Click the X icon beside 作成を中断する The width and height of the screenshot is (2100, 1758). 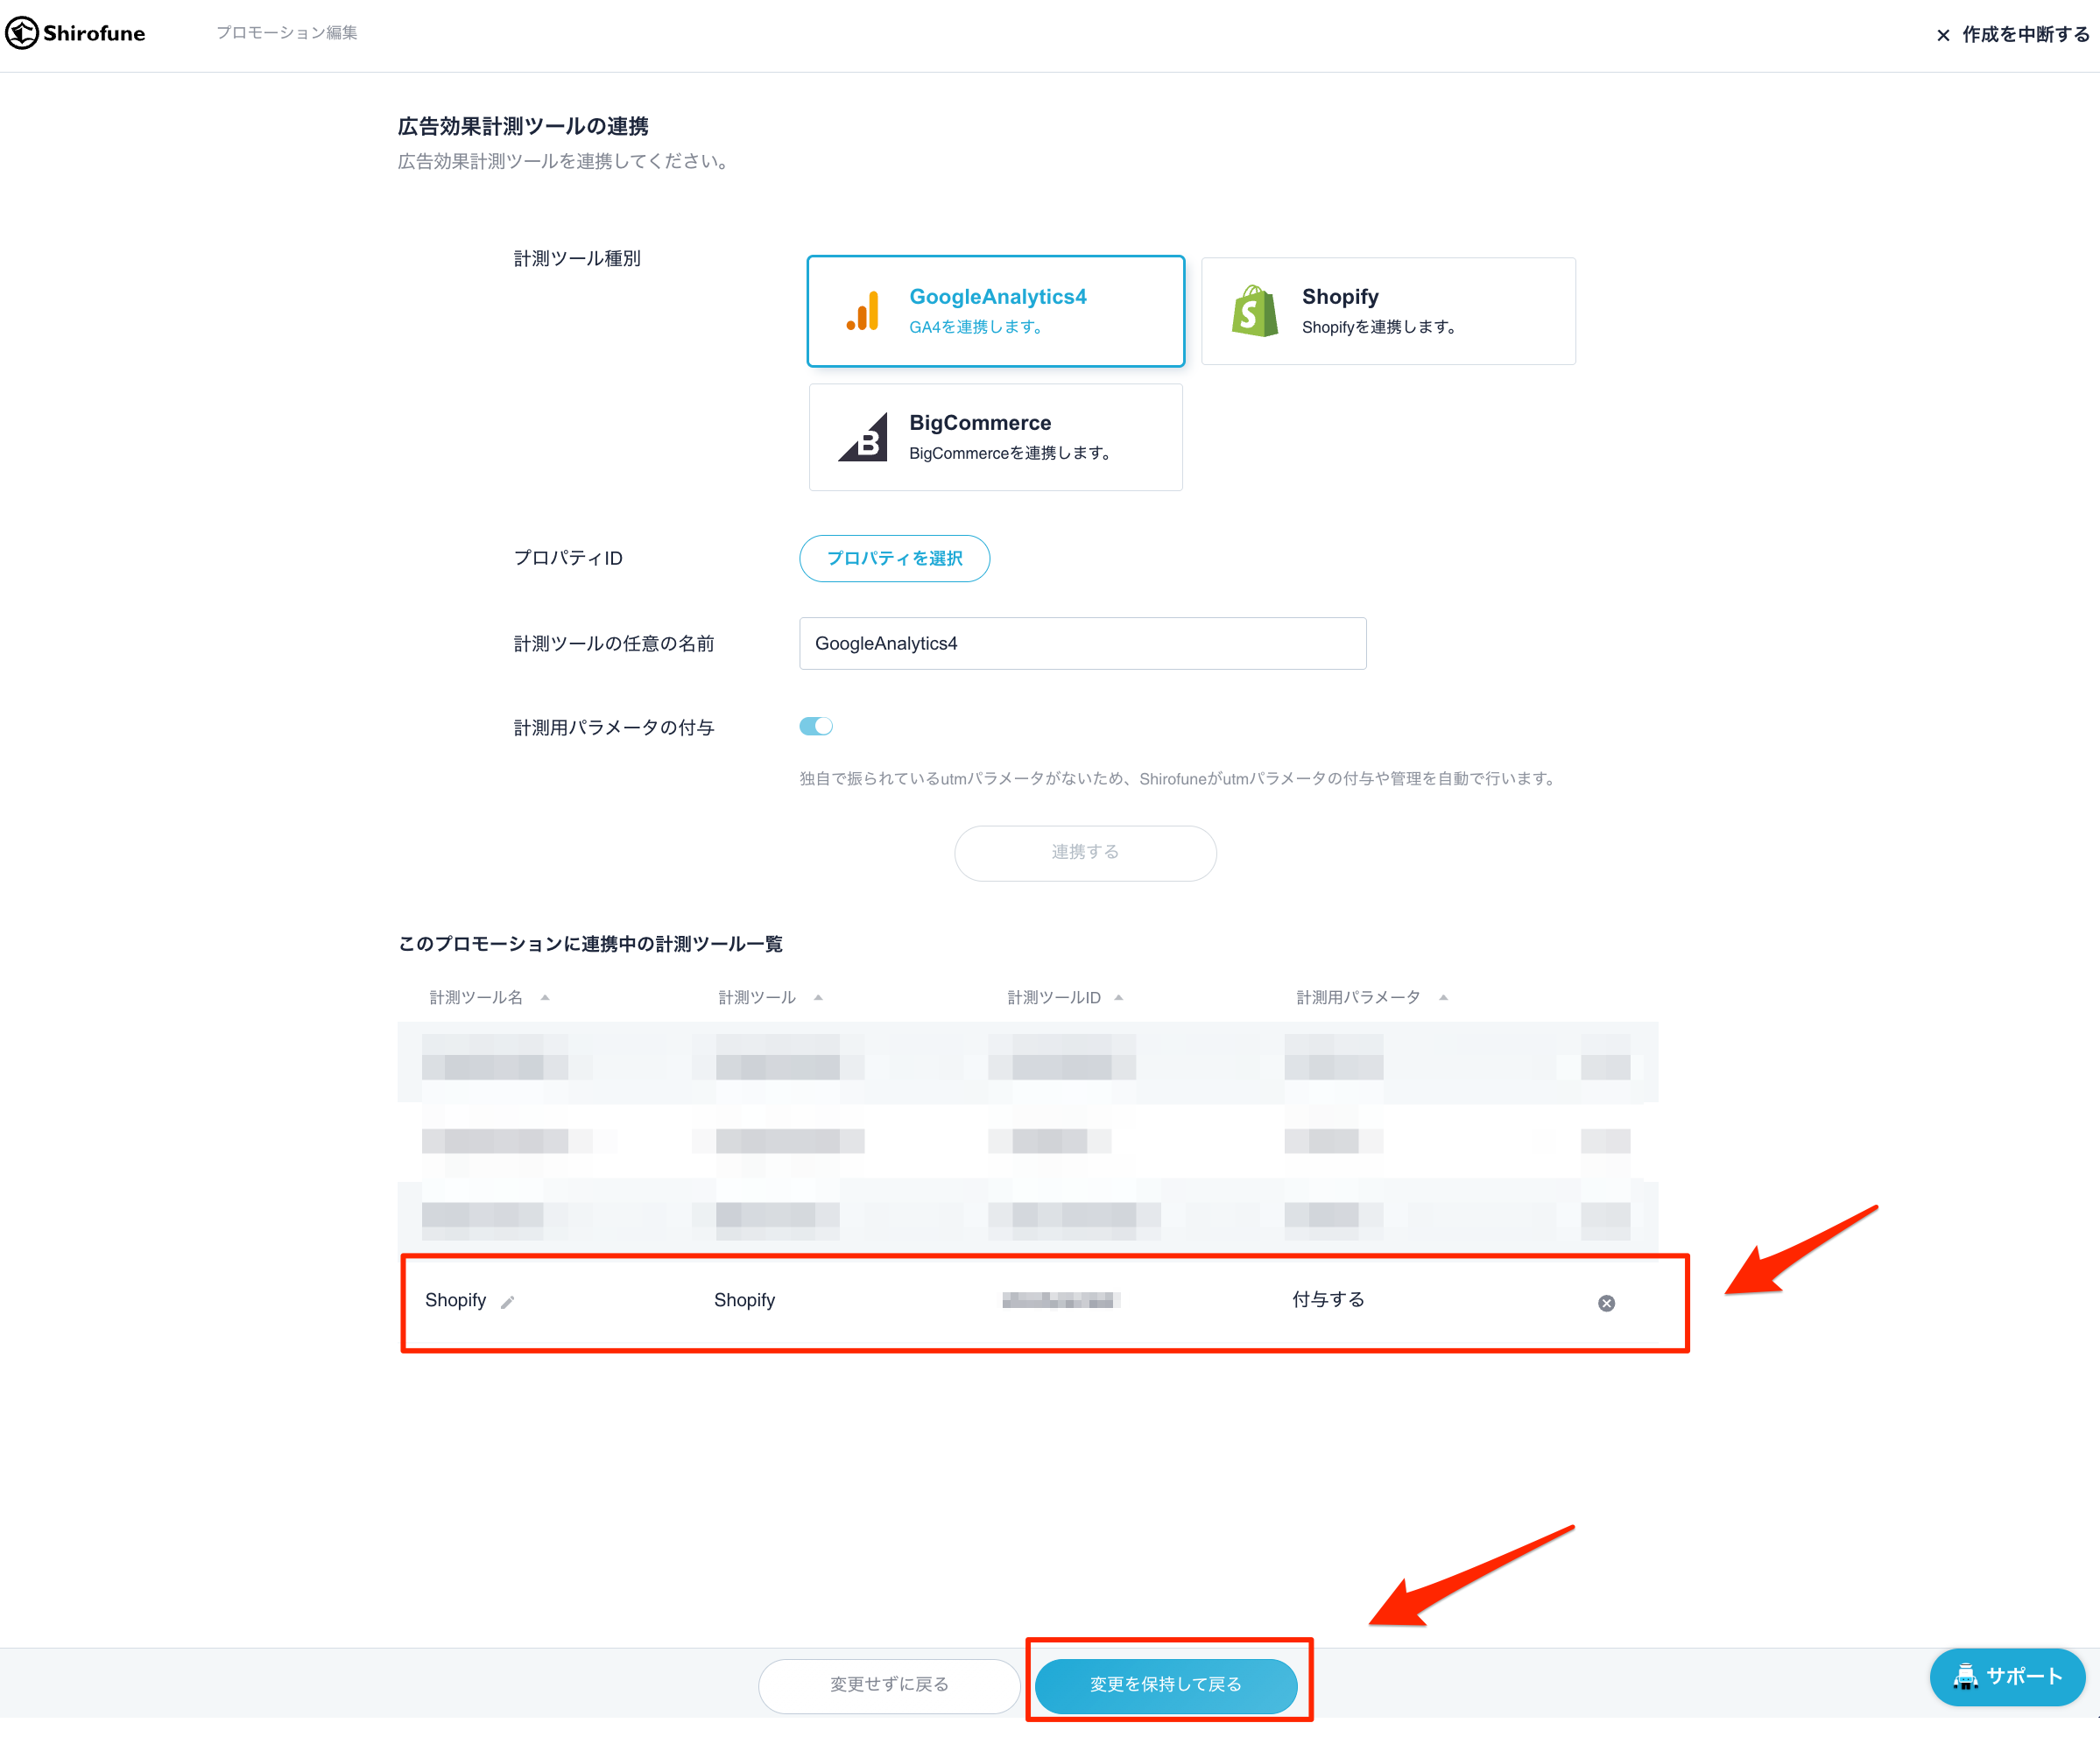click(1943, 35)
